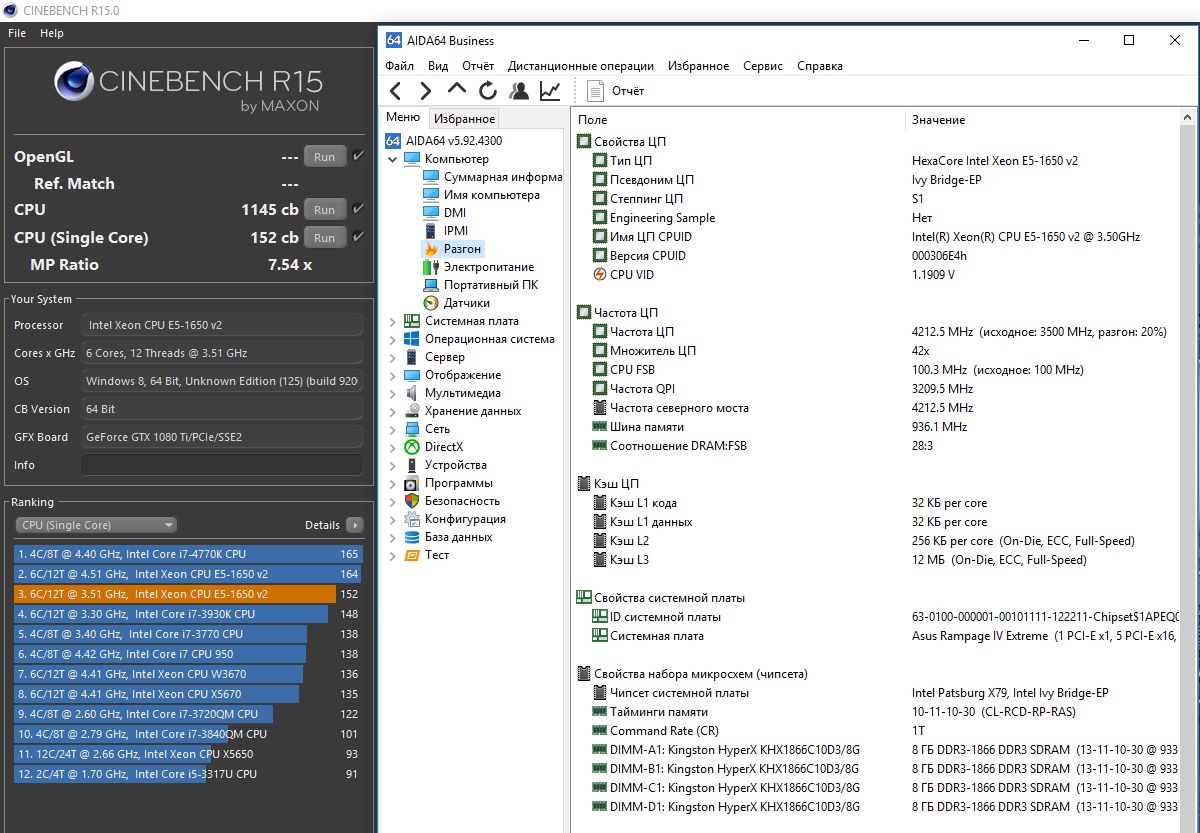Click the Отчёт report toolbar button
Image resolution: width=1200 pixels, height=833 pixels.
click(x=616, y=91)
